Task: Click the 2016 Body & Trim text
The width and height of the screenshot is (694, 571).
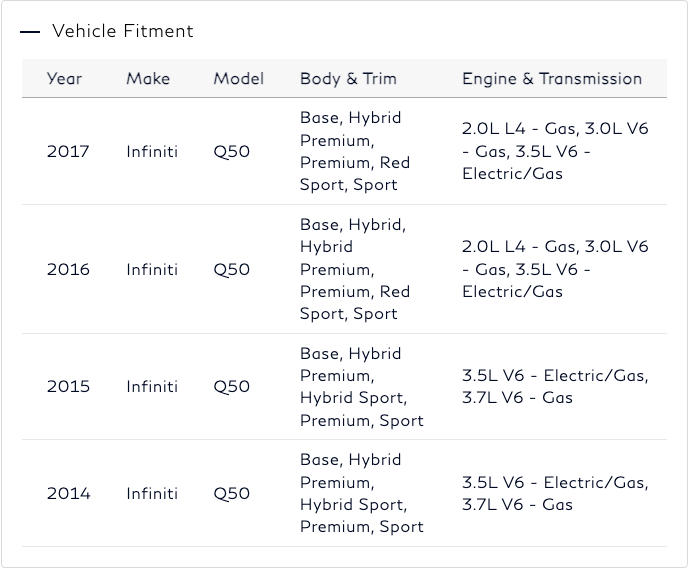Action: (x=354, y=270)
